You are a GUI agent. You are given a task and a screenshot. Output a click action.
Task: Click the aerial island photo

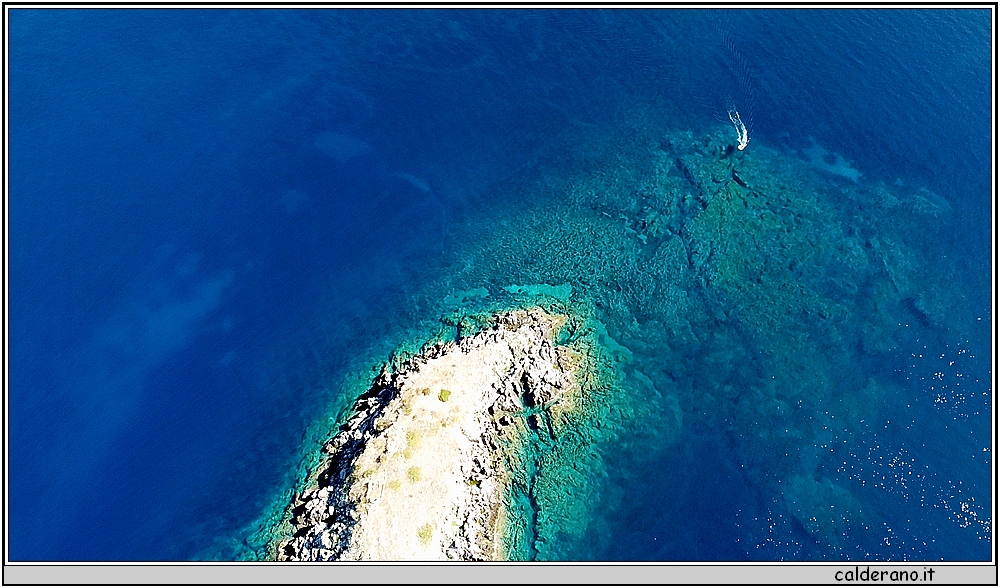point(499,285)
